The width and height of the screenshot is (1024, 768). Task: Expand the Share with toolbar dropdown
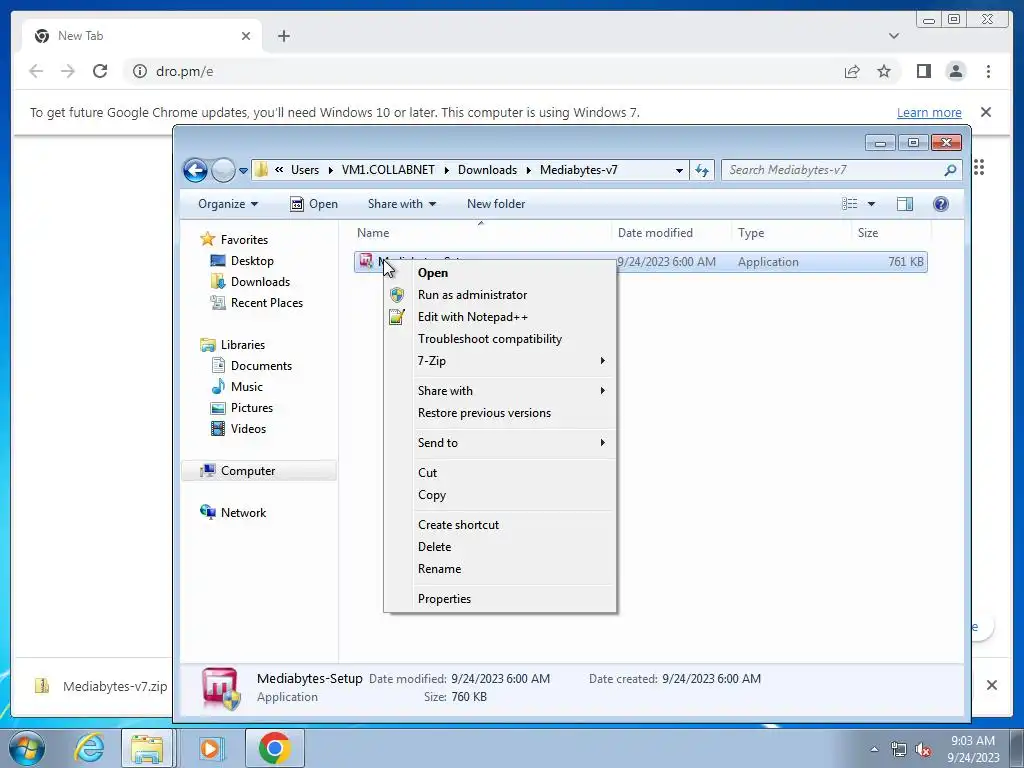[x=402, y=204]
